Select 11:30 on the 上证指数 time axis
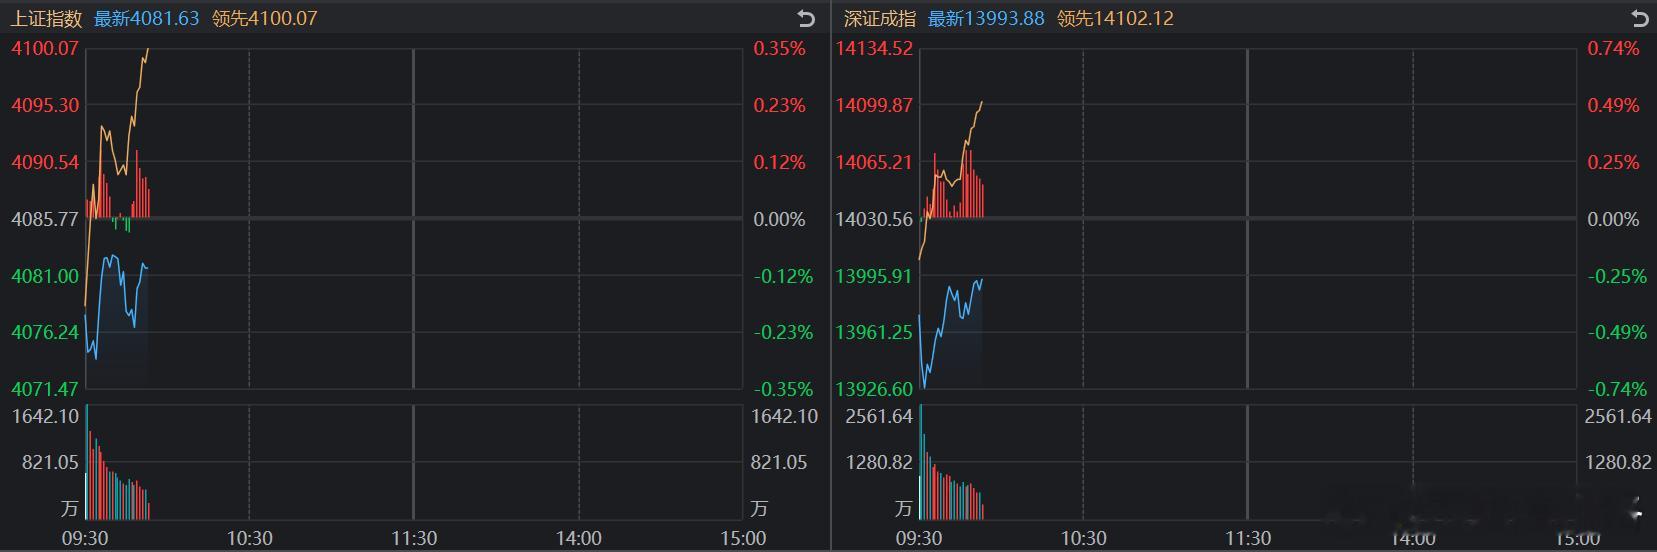The image size is (1657, 552). [414, 539]
